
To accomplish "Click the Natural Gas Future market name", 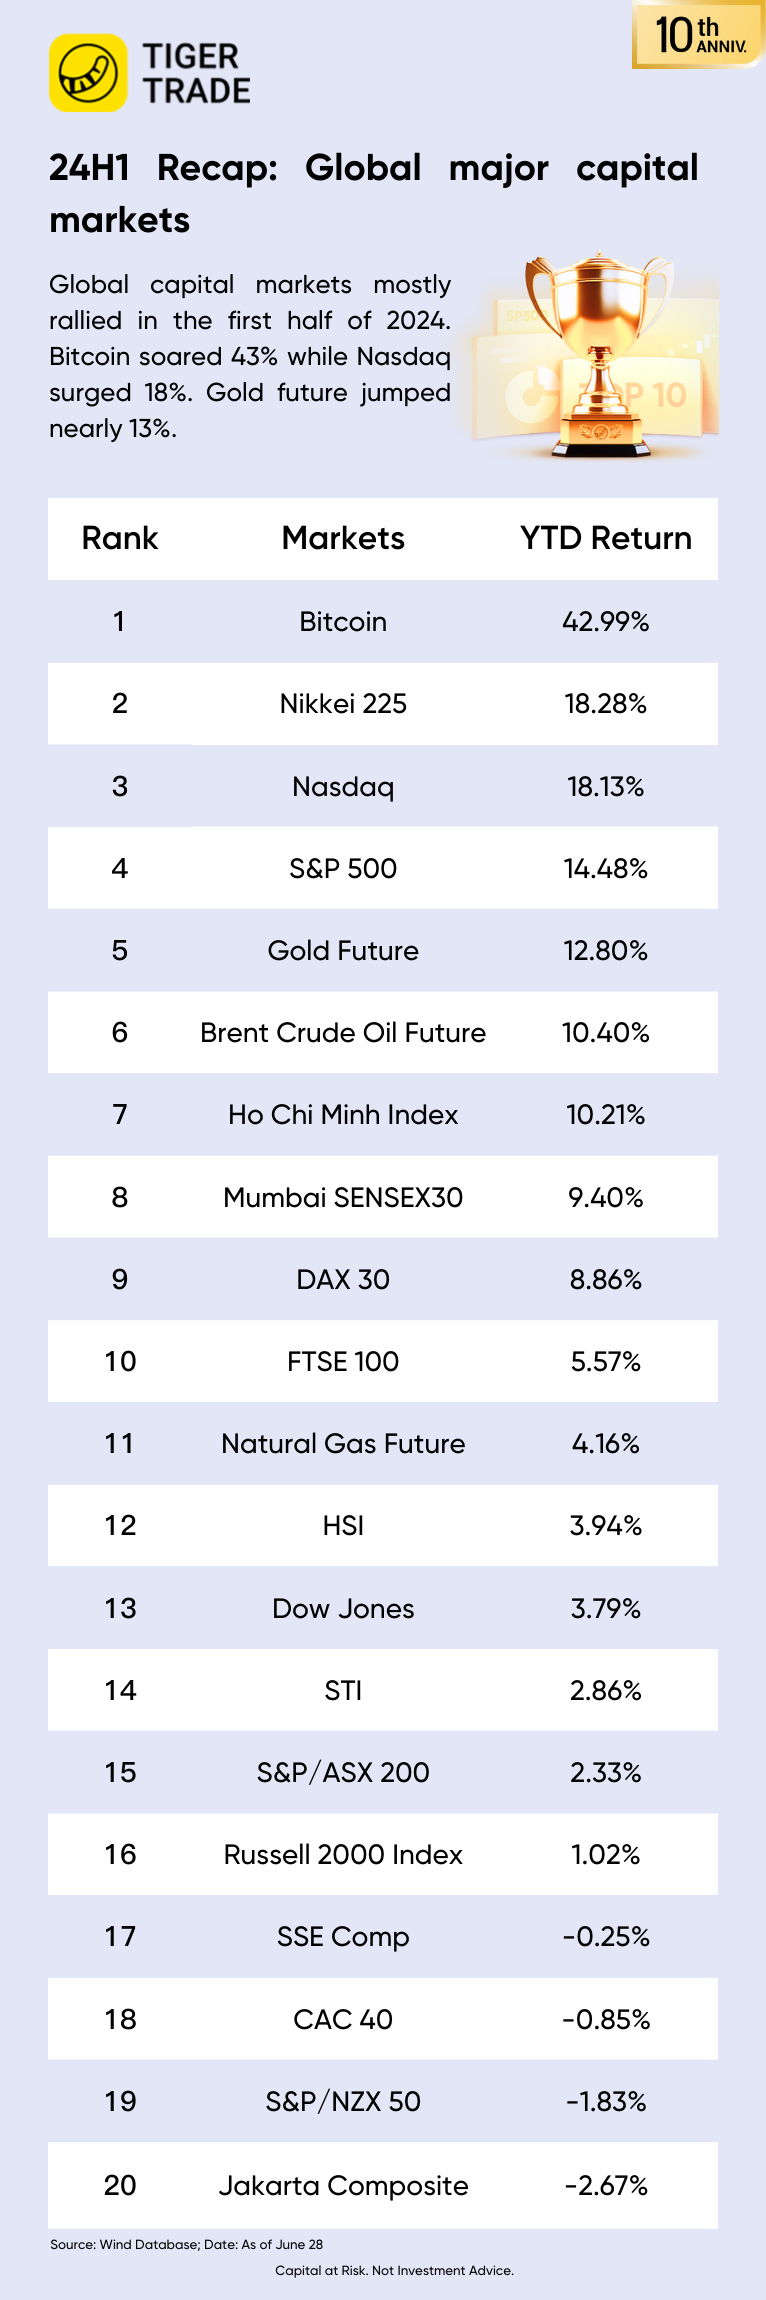I will click(x=343, y=1444).
